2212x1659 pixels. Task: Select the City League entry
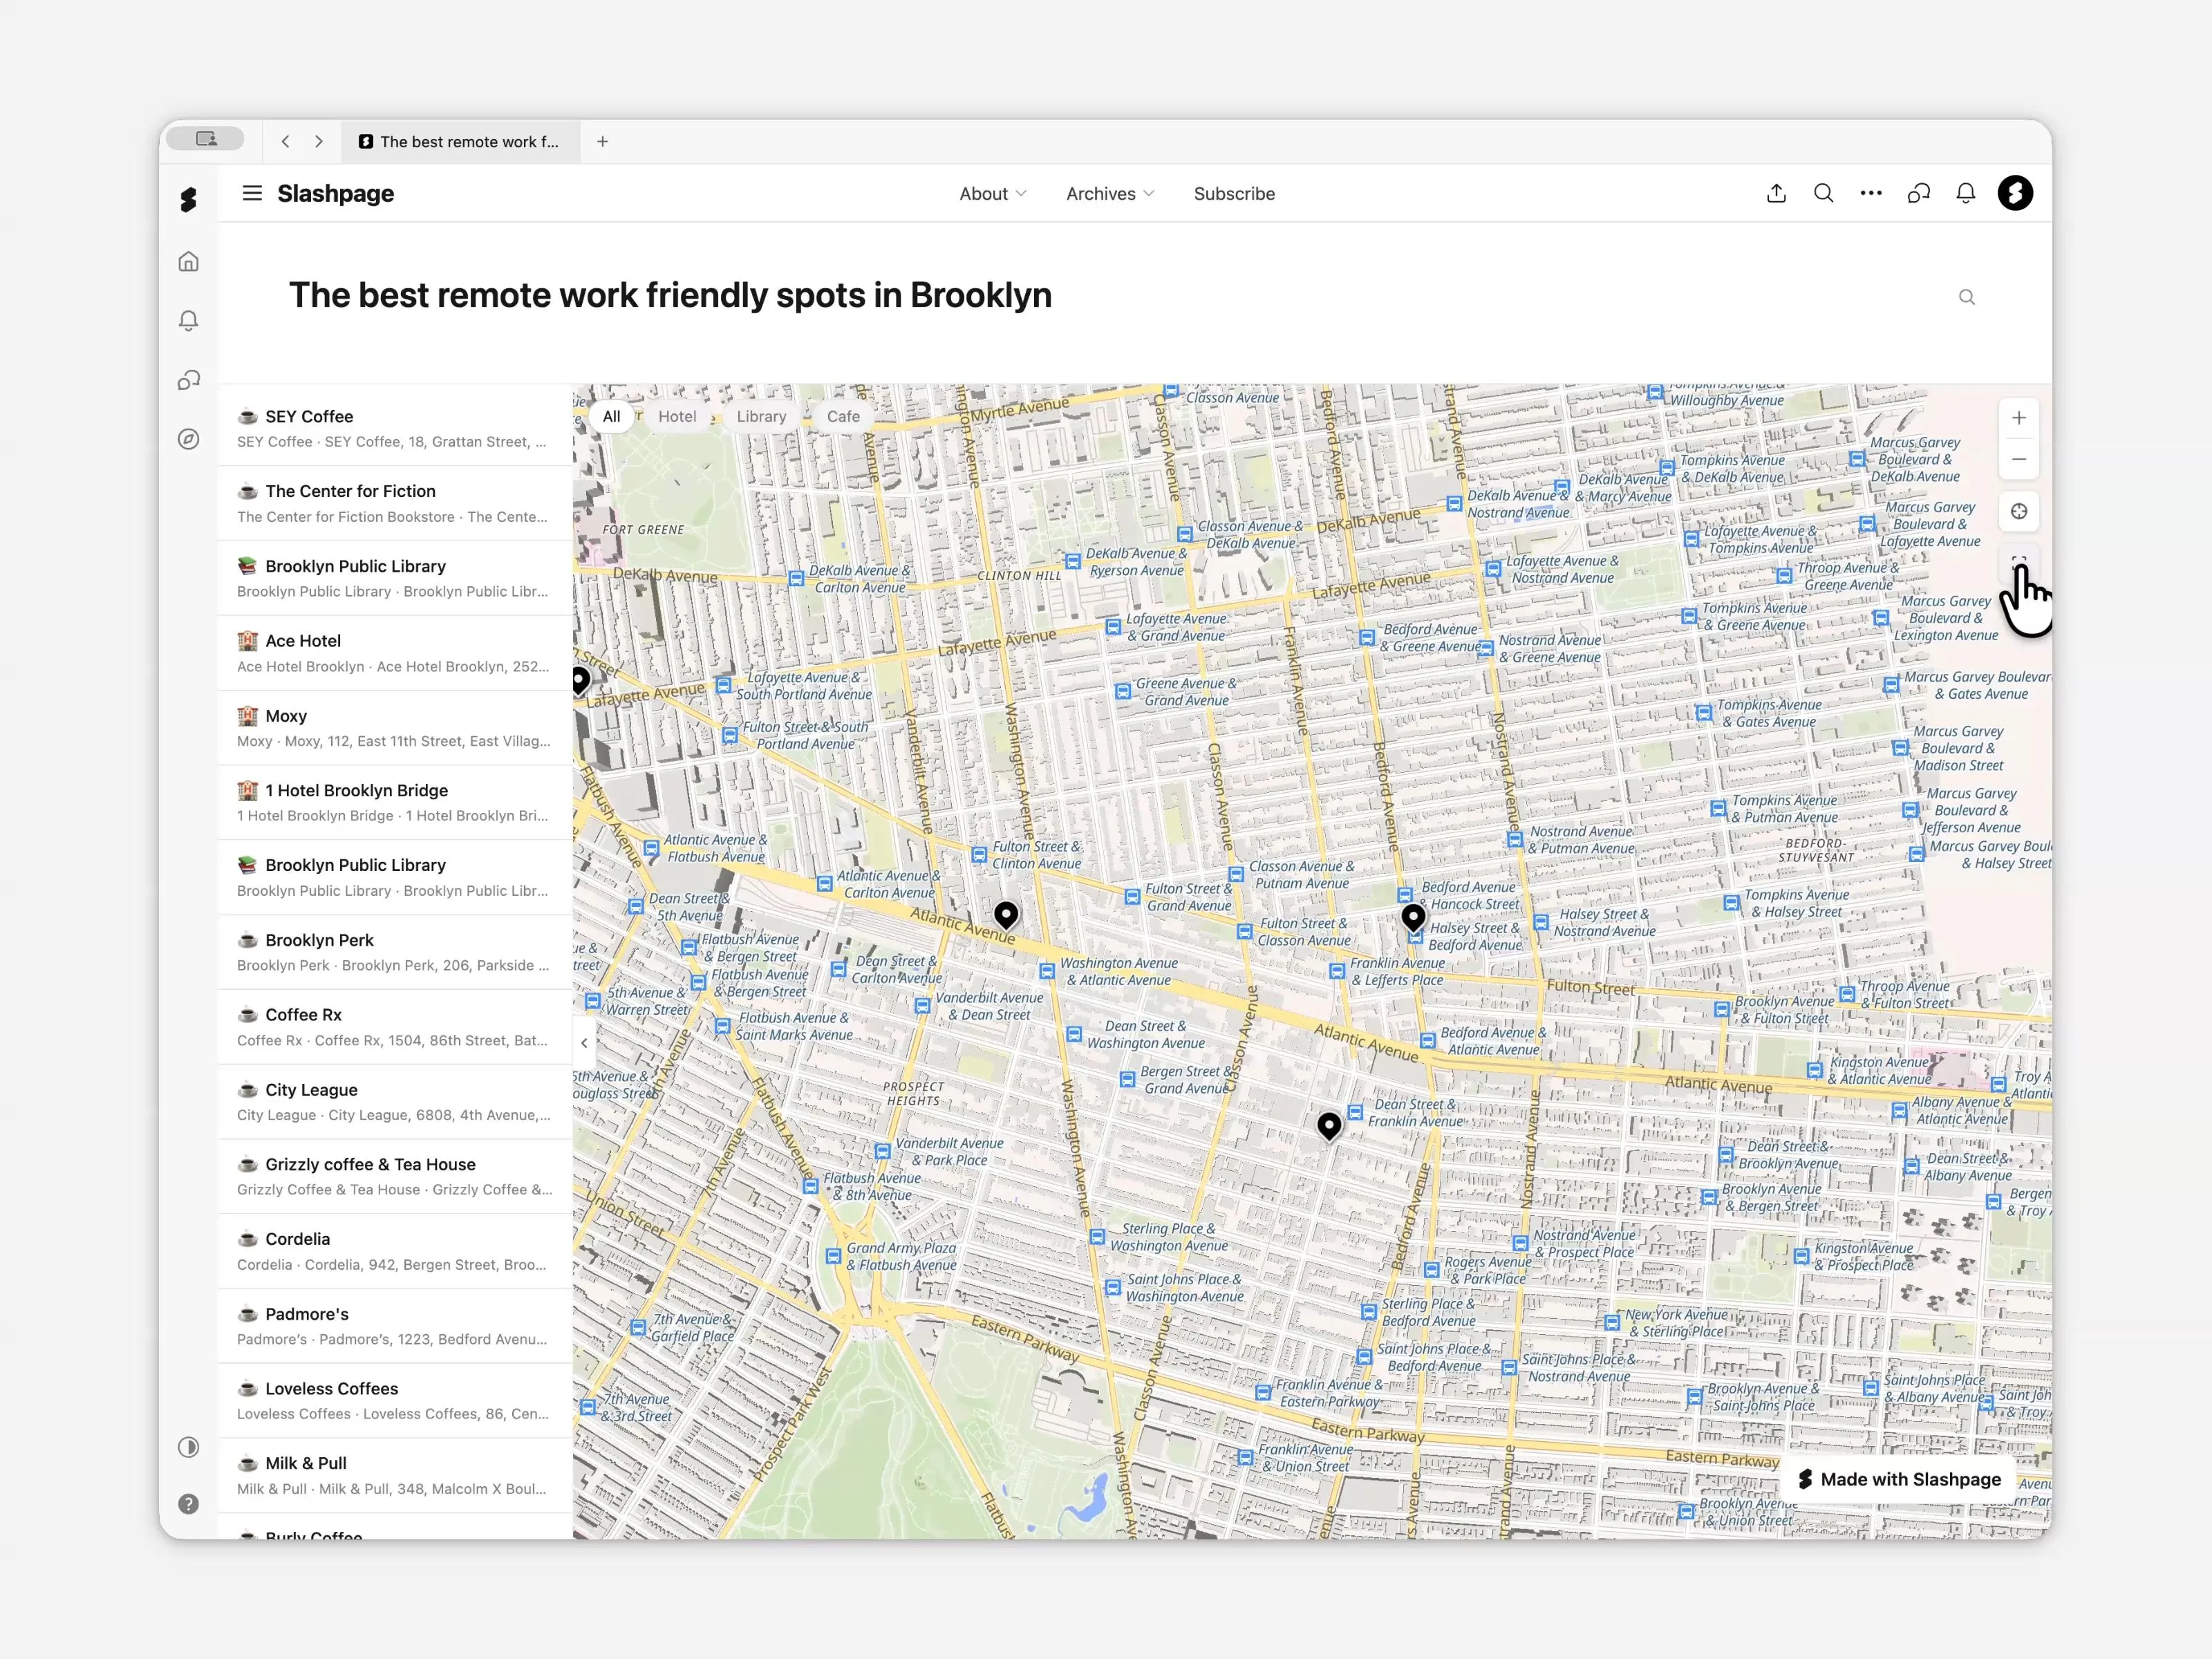coord(395,1102)
